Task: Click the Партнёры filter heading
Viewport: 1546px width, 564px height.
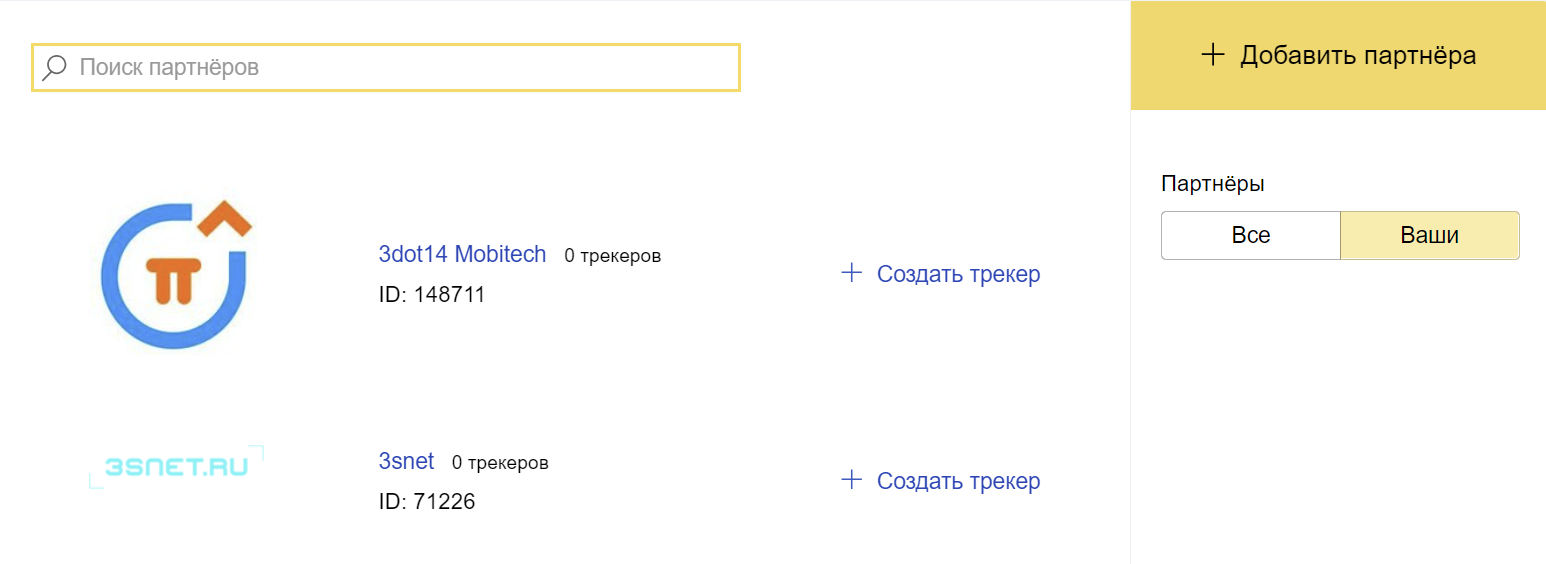Action: 1212,184
